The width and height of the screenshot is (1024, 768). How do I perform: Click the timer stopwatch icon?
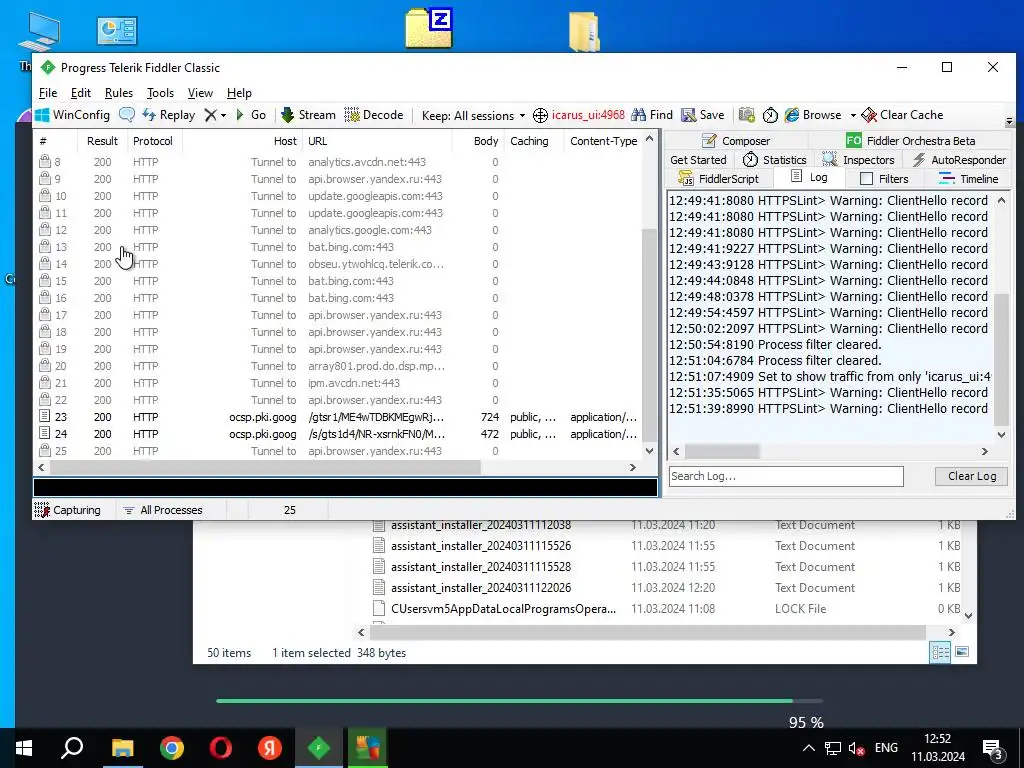[x=771, y=115]
